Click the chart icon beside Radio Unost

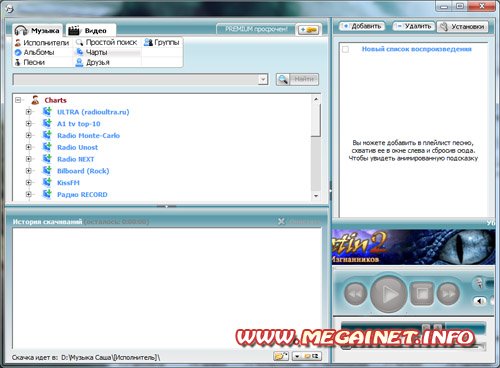coord(47,147)
